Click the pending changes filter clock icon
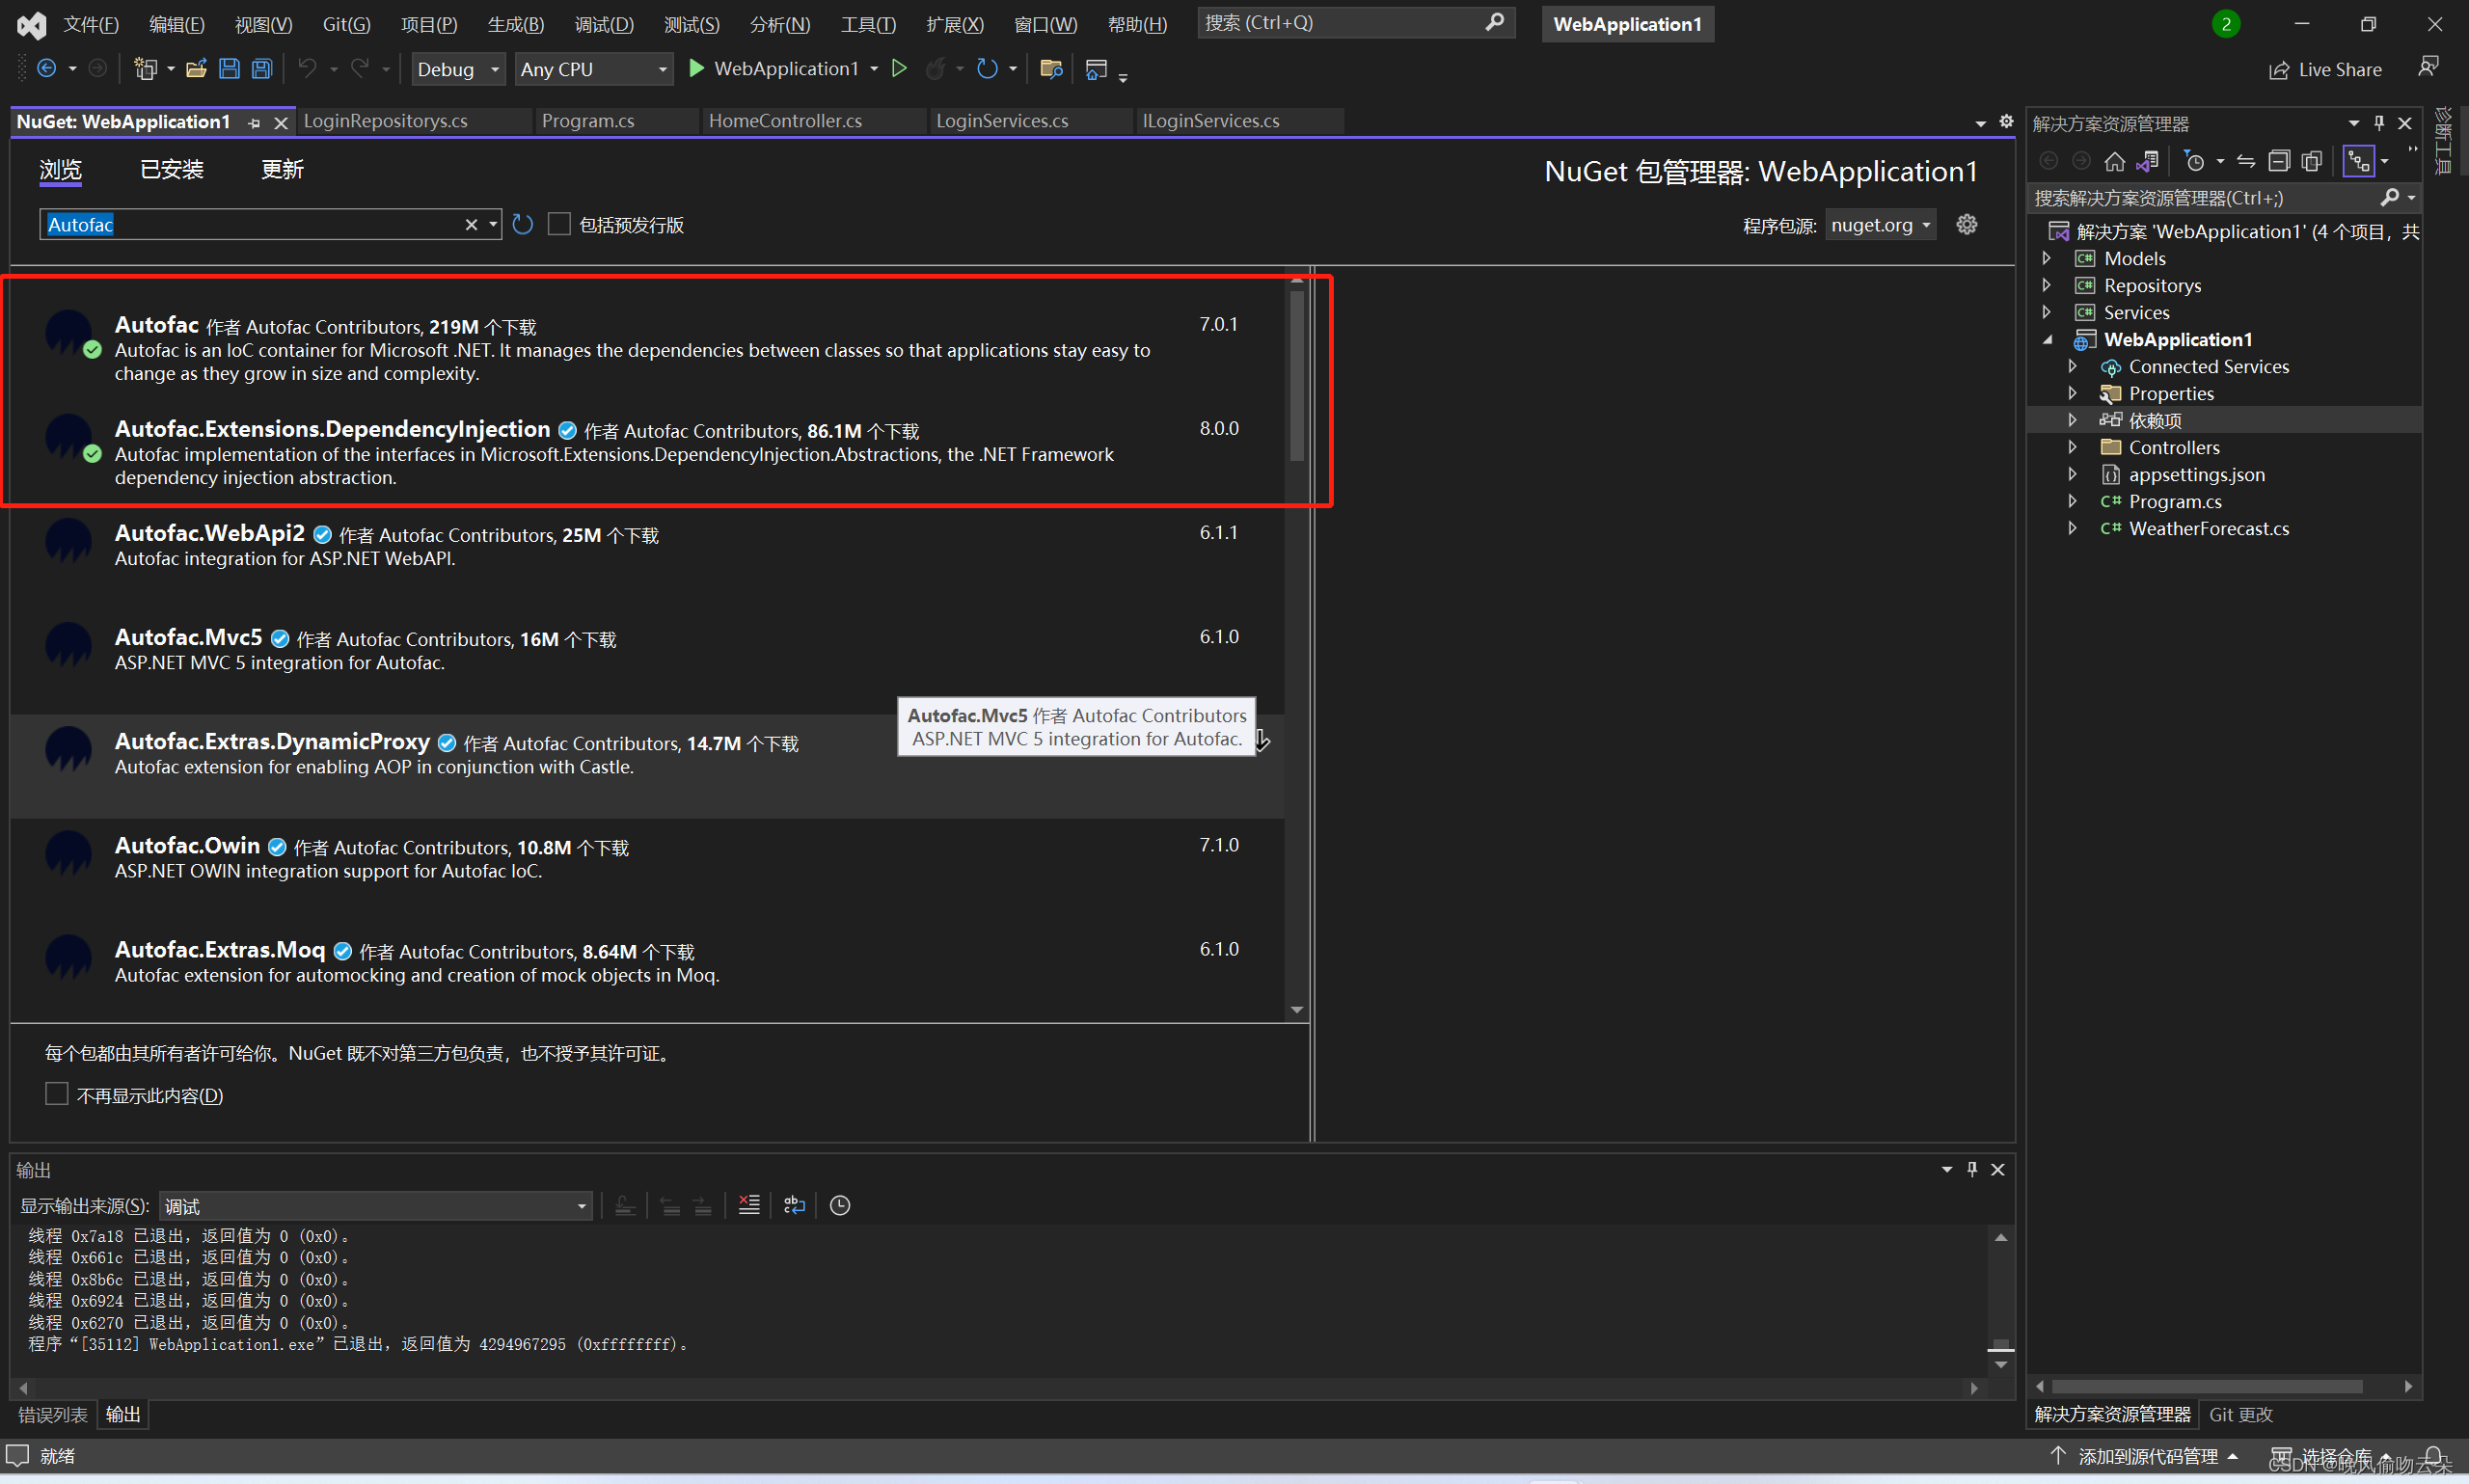2469x1484 pixels. tap(2194, 161)
